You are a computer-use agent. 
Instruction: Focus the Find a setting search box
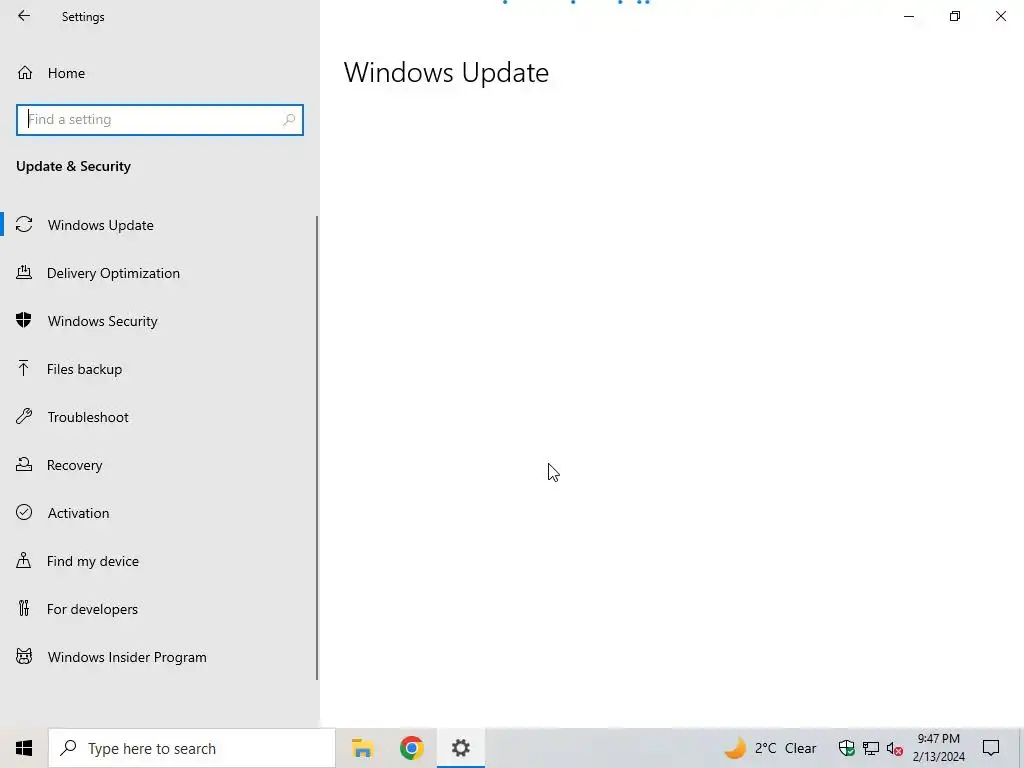159,120
